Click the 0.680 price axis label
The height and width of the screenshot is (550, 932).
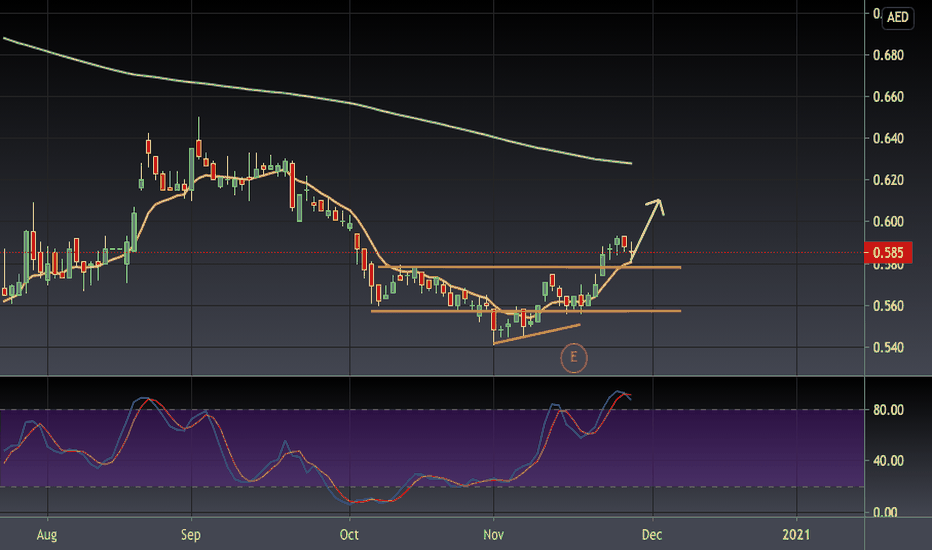(x=888, y=55)
